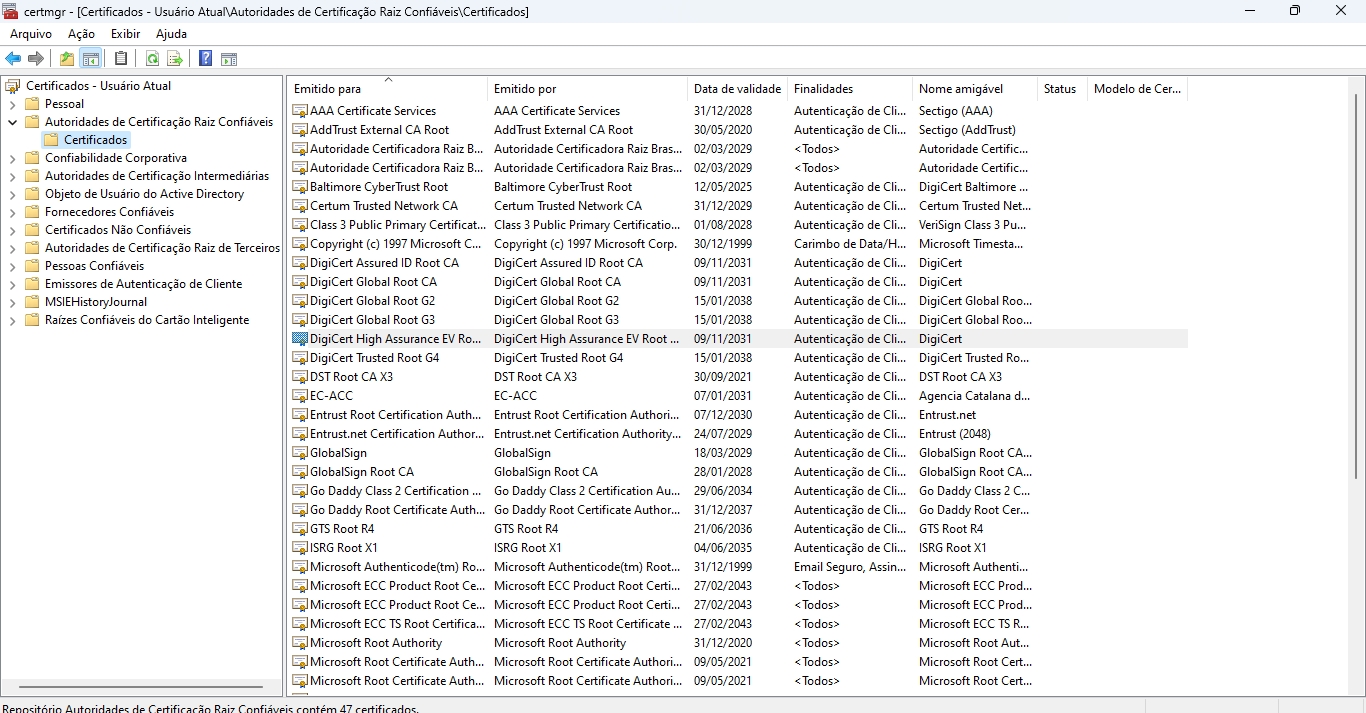Click the certificate icon beside DigiCert High Assurance EV

pyautogui.click(x=300, y=339)
